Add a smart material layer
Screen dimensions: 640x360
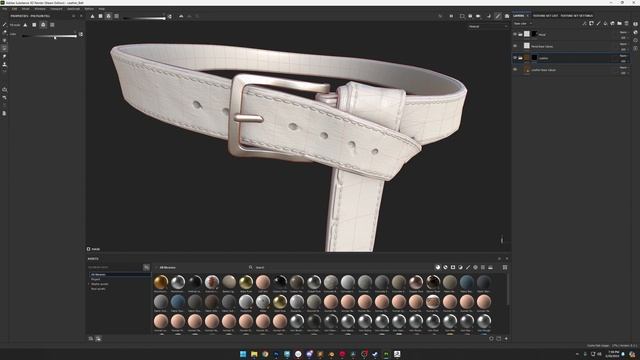[x=612, y=24]
